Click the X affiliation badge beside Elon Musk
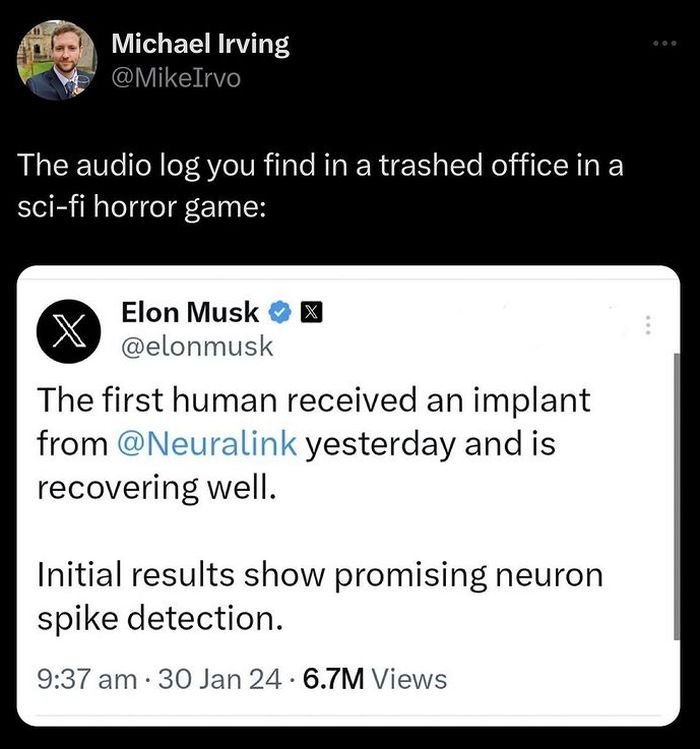 point(309,313)
